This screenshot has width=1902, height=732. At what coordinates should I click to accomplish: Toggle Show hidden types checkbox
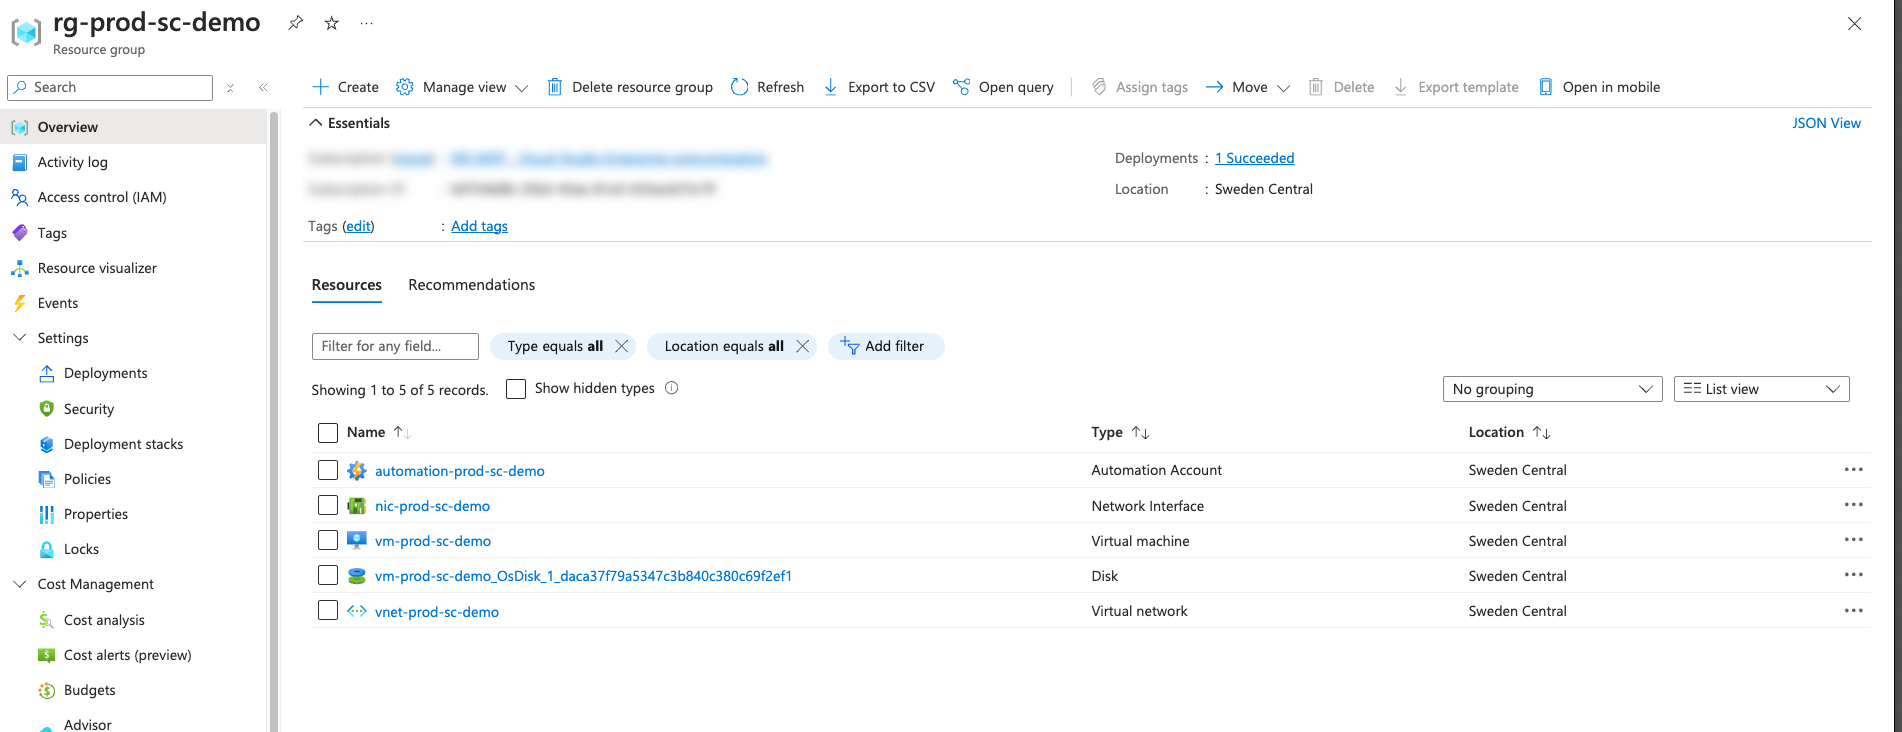tap(516, 389)
